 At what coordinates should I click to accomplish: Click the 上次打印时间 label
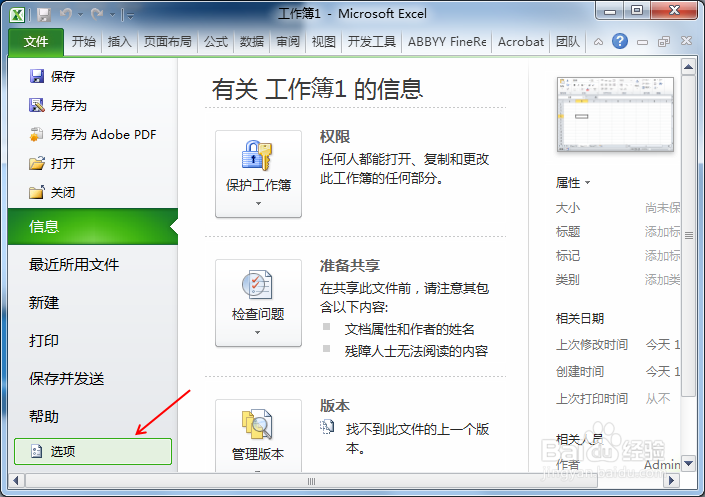point(592,398)
